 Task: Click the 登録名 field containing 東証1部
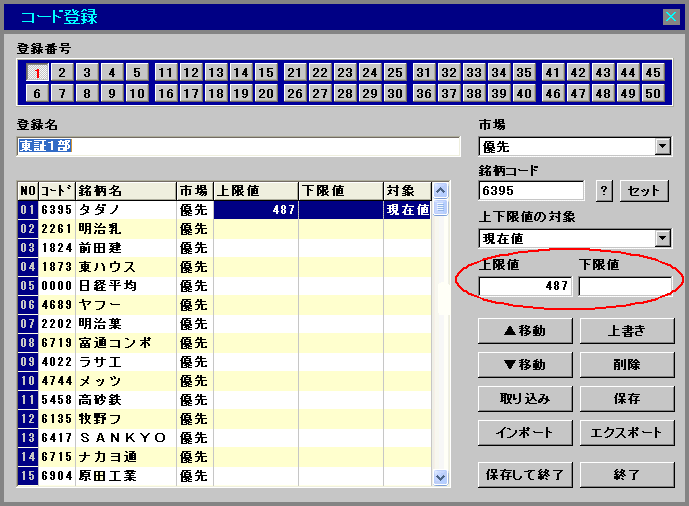click(x=239, y=146)
